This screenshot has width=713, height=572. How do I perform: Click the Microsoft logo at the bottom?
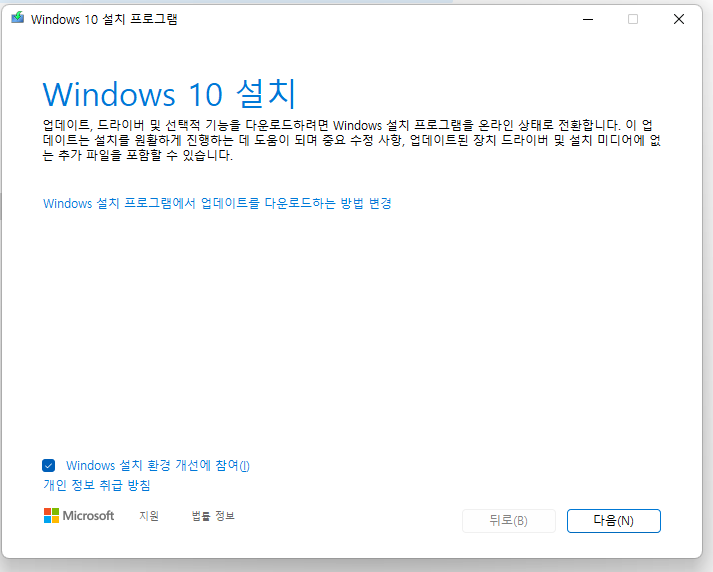(79, 516)
